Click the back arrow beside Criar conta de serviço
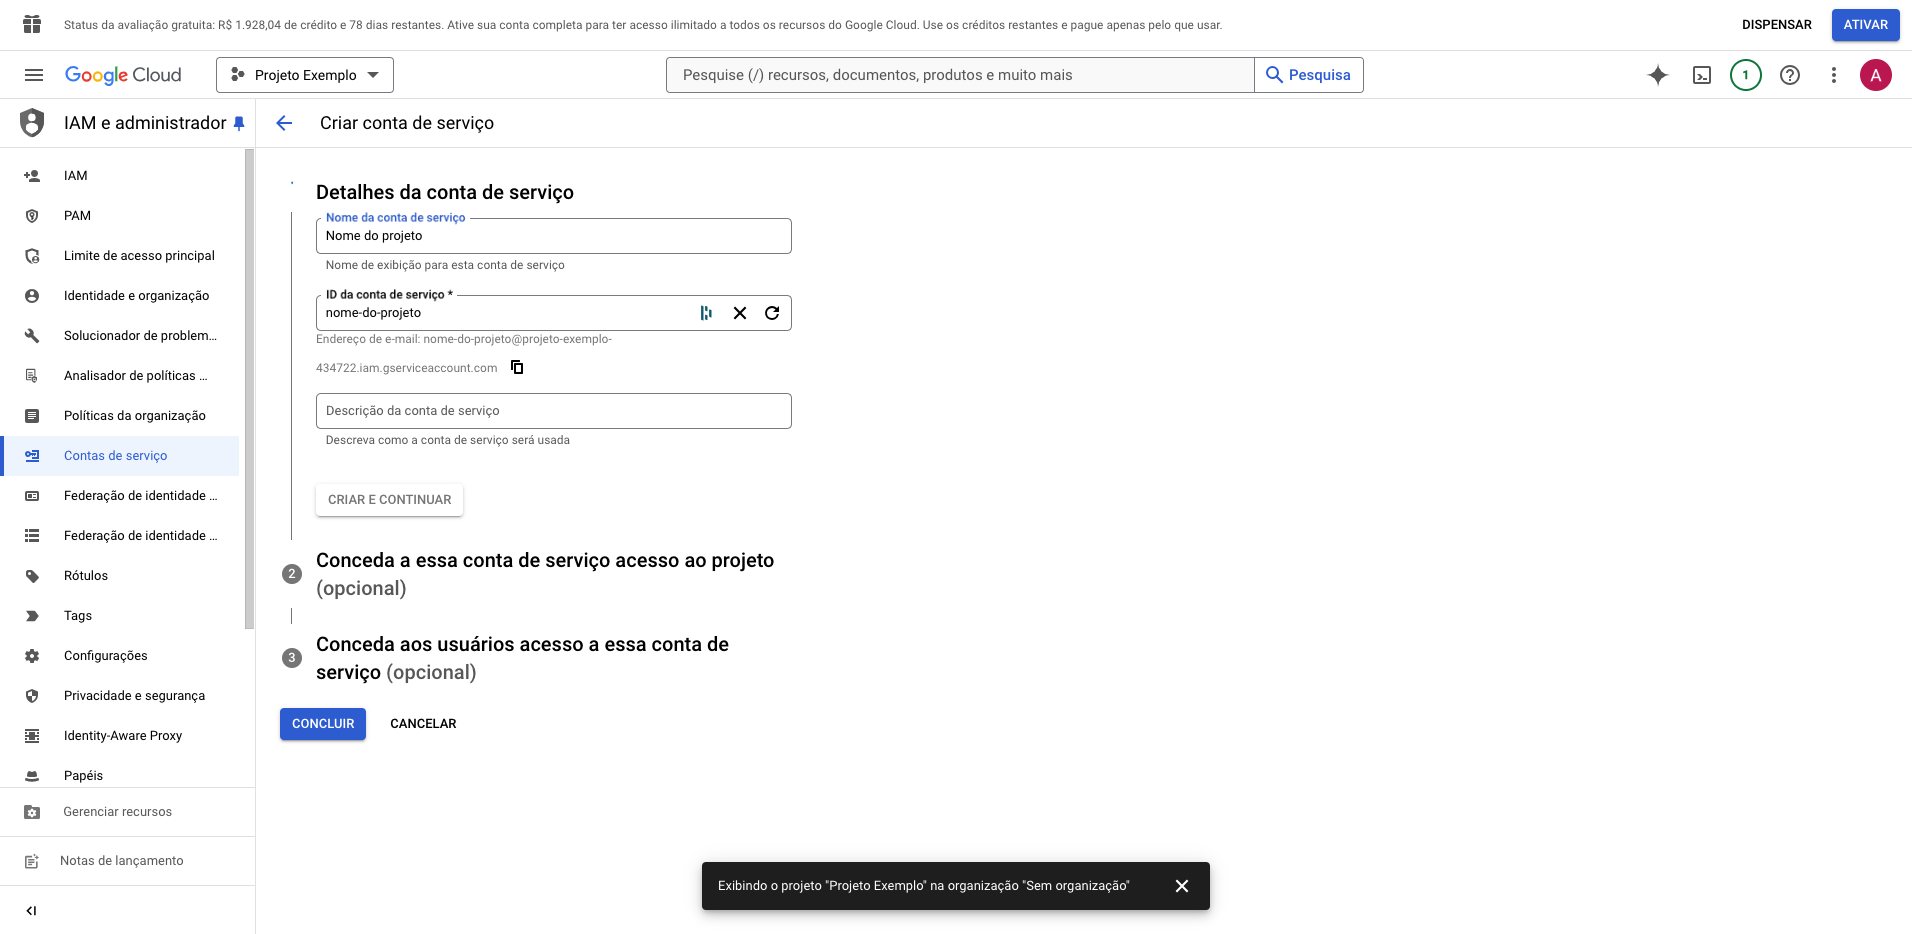 coord(284,123)
